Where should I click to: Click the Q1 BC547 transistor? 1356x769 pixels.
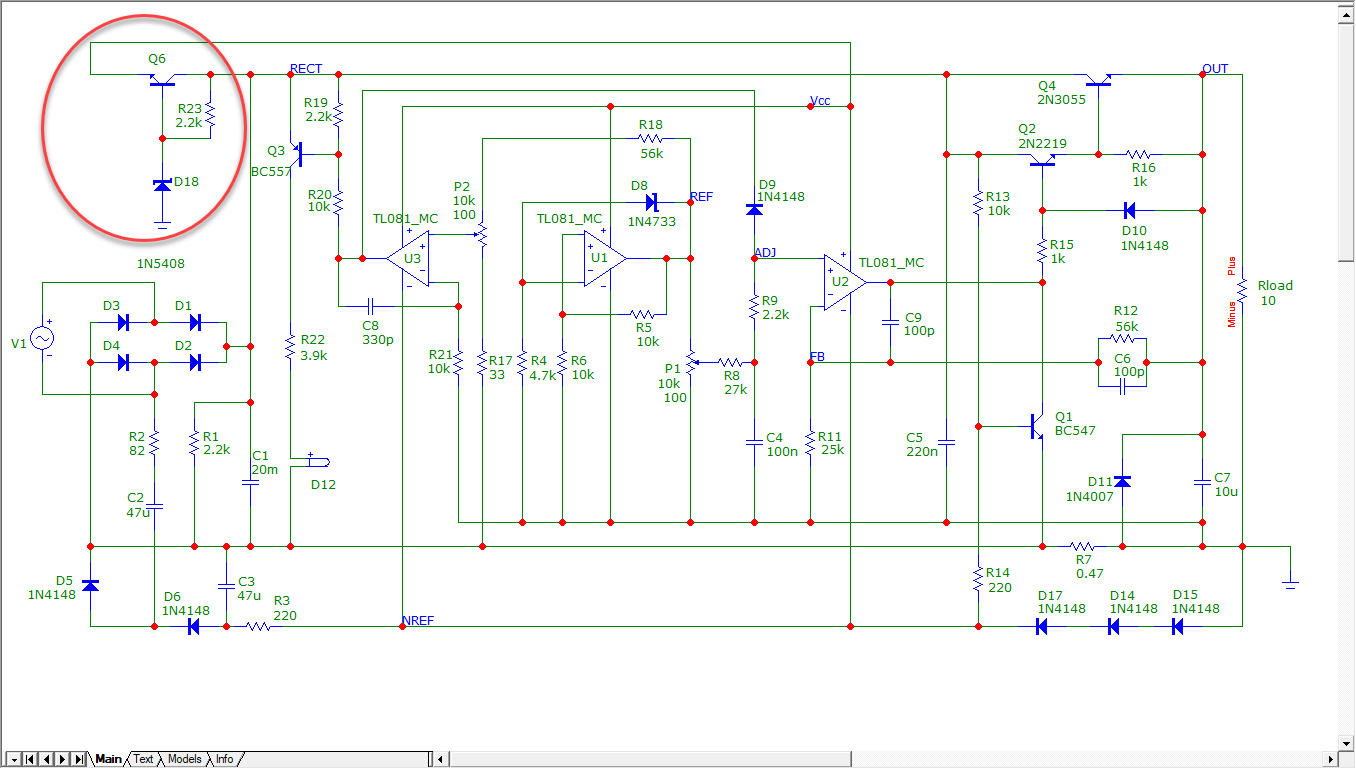pos(1037,427)
